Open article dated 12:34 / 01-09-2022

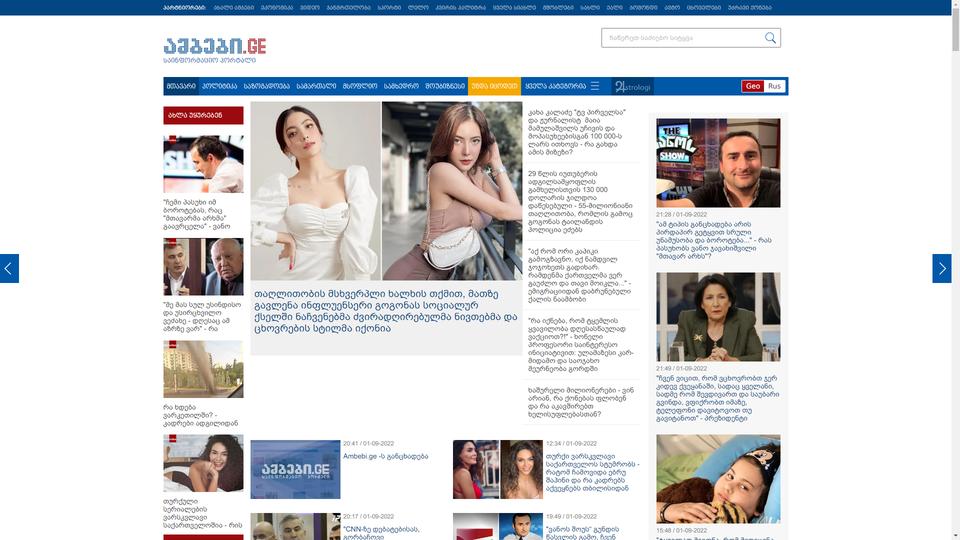click(592, 473)
